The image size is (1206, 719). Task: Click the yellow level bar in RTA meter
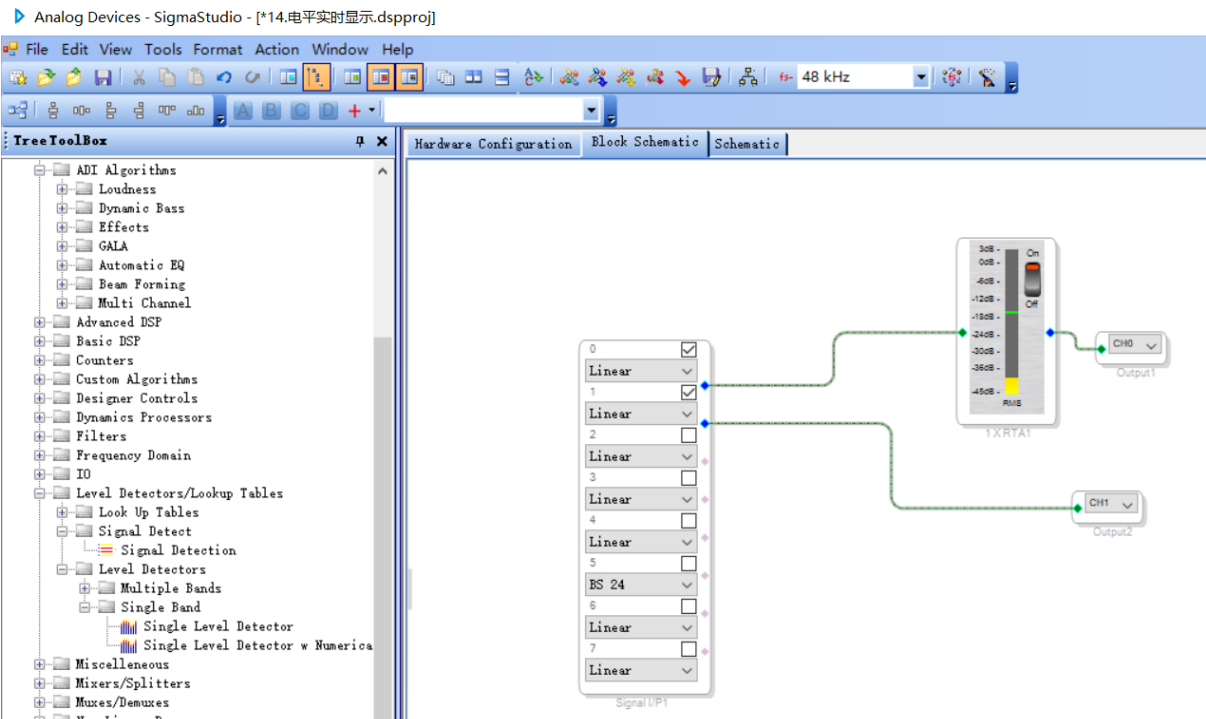pos(1012,386)
